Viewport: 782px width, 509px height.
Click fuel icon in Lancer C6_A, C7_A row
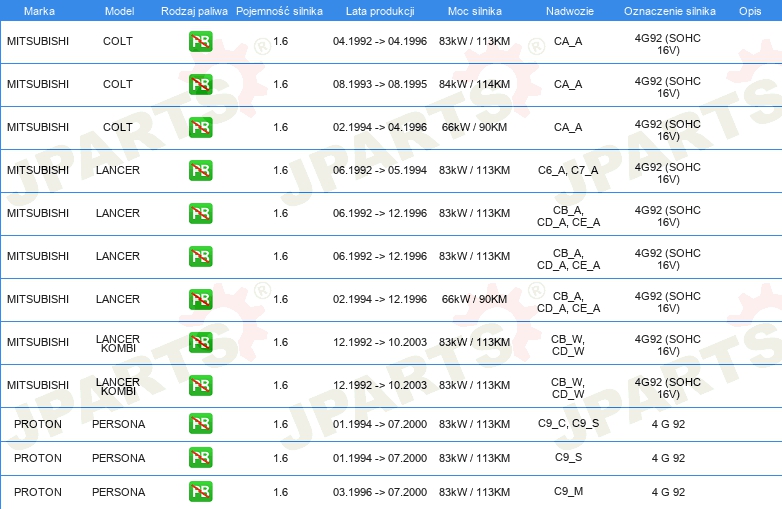(200, 171)
